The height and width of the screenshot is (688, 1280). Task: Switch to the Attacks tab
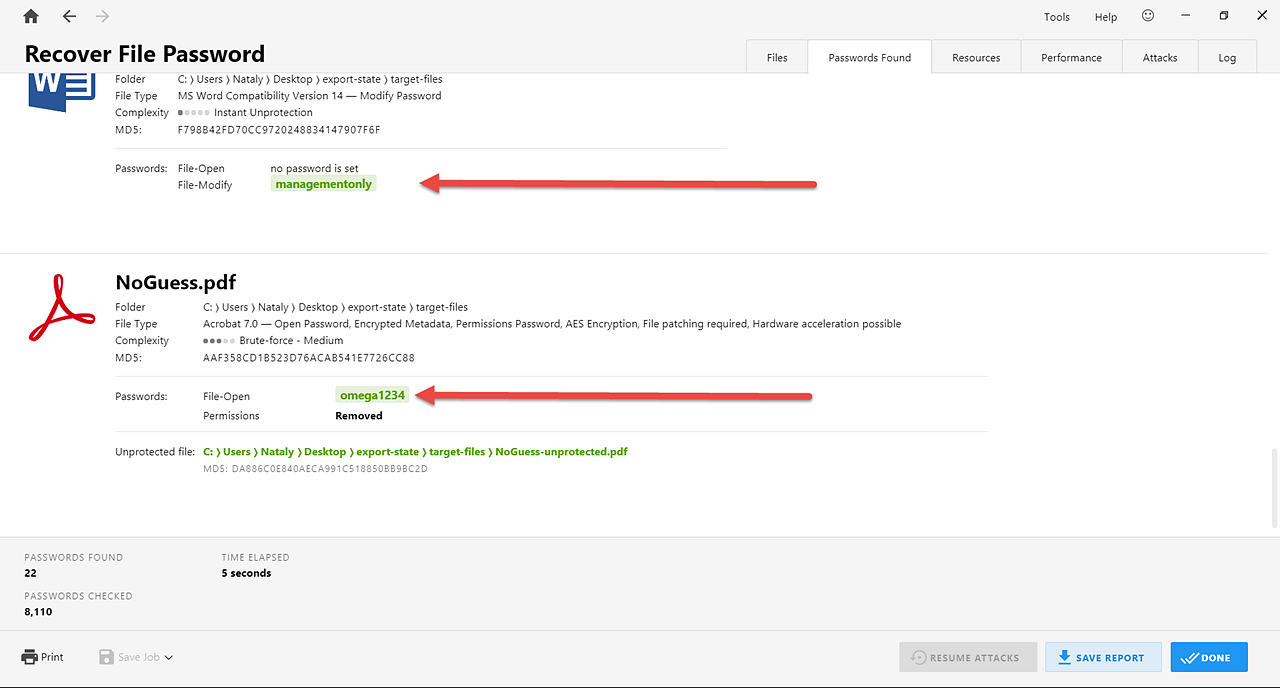1160,58
